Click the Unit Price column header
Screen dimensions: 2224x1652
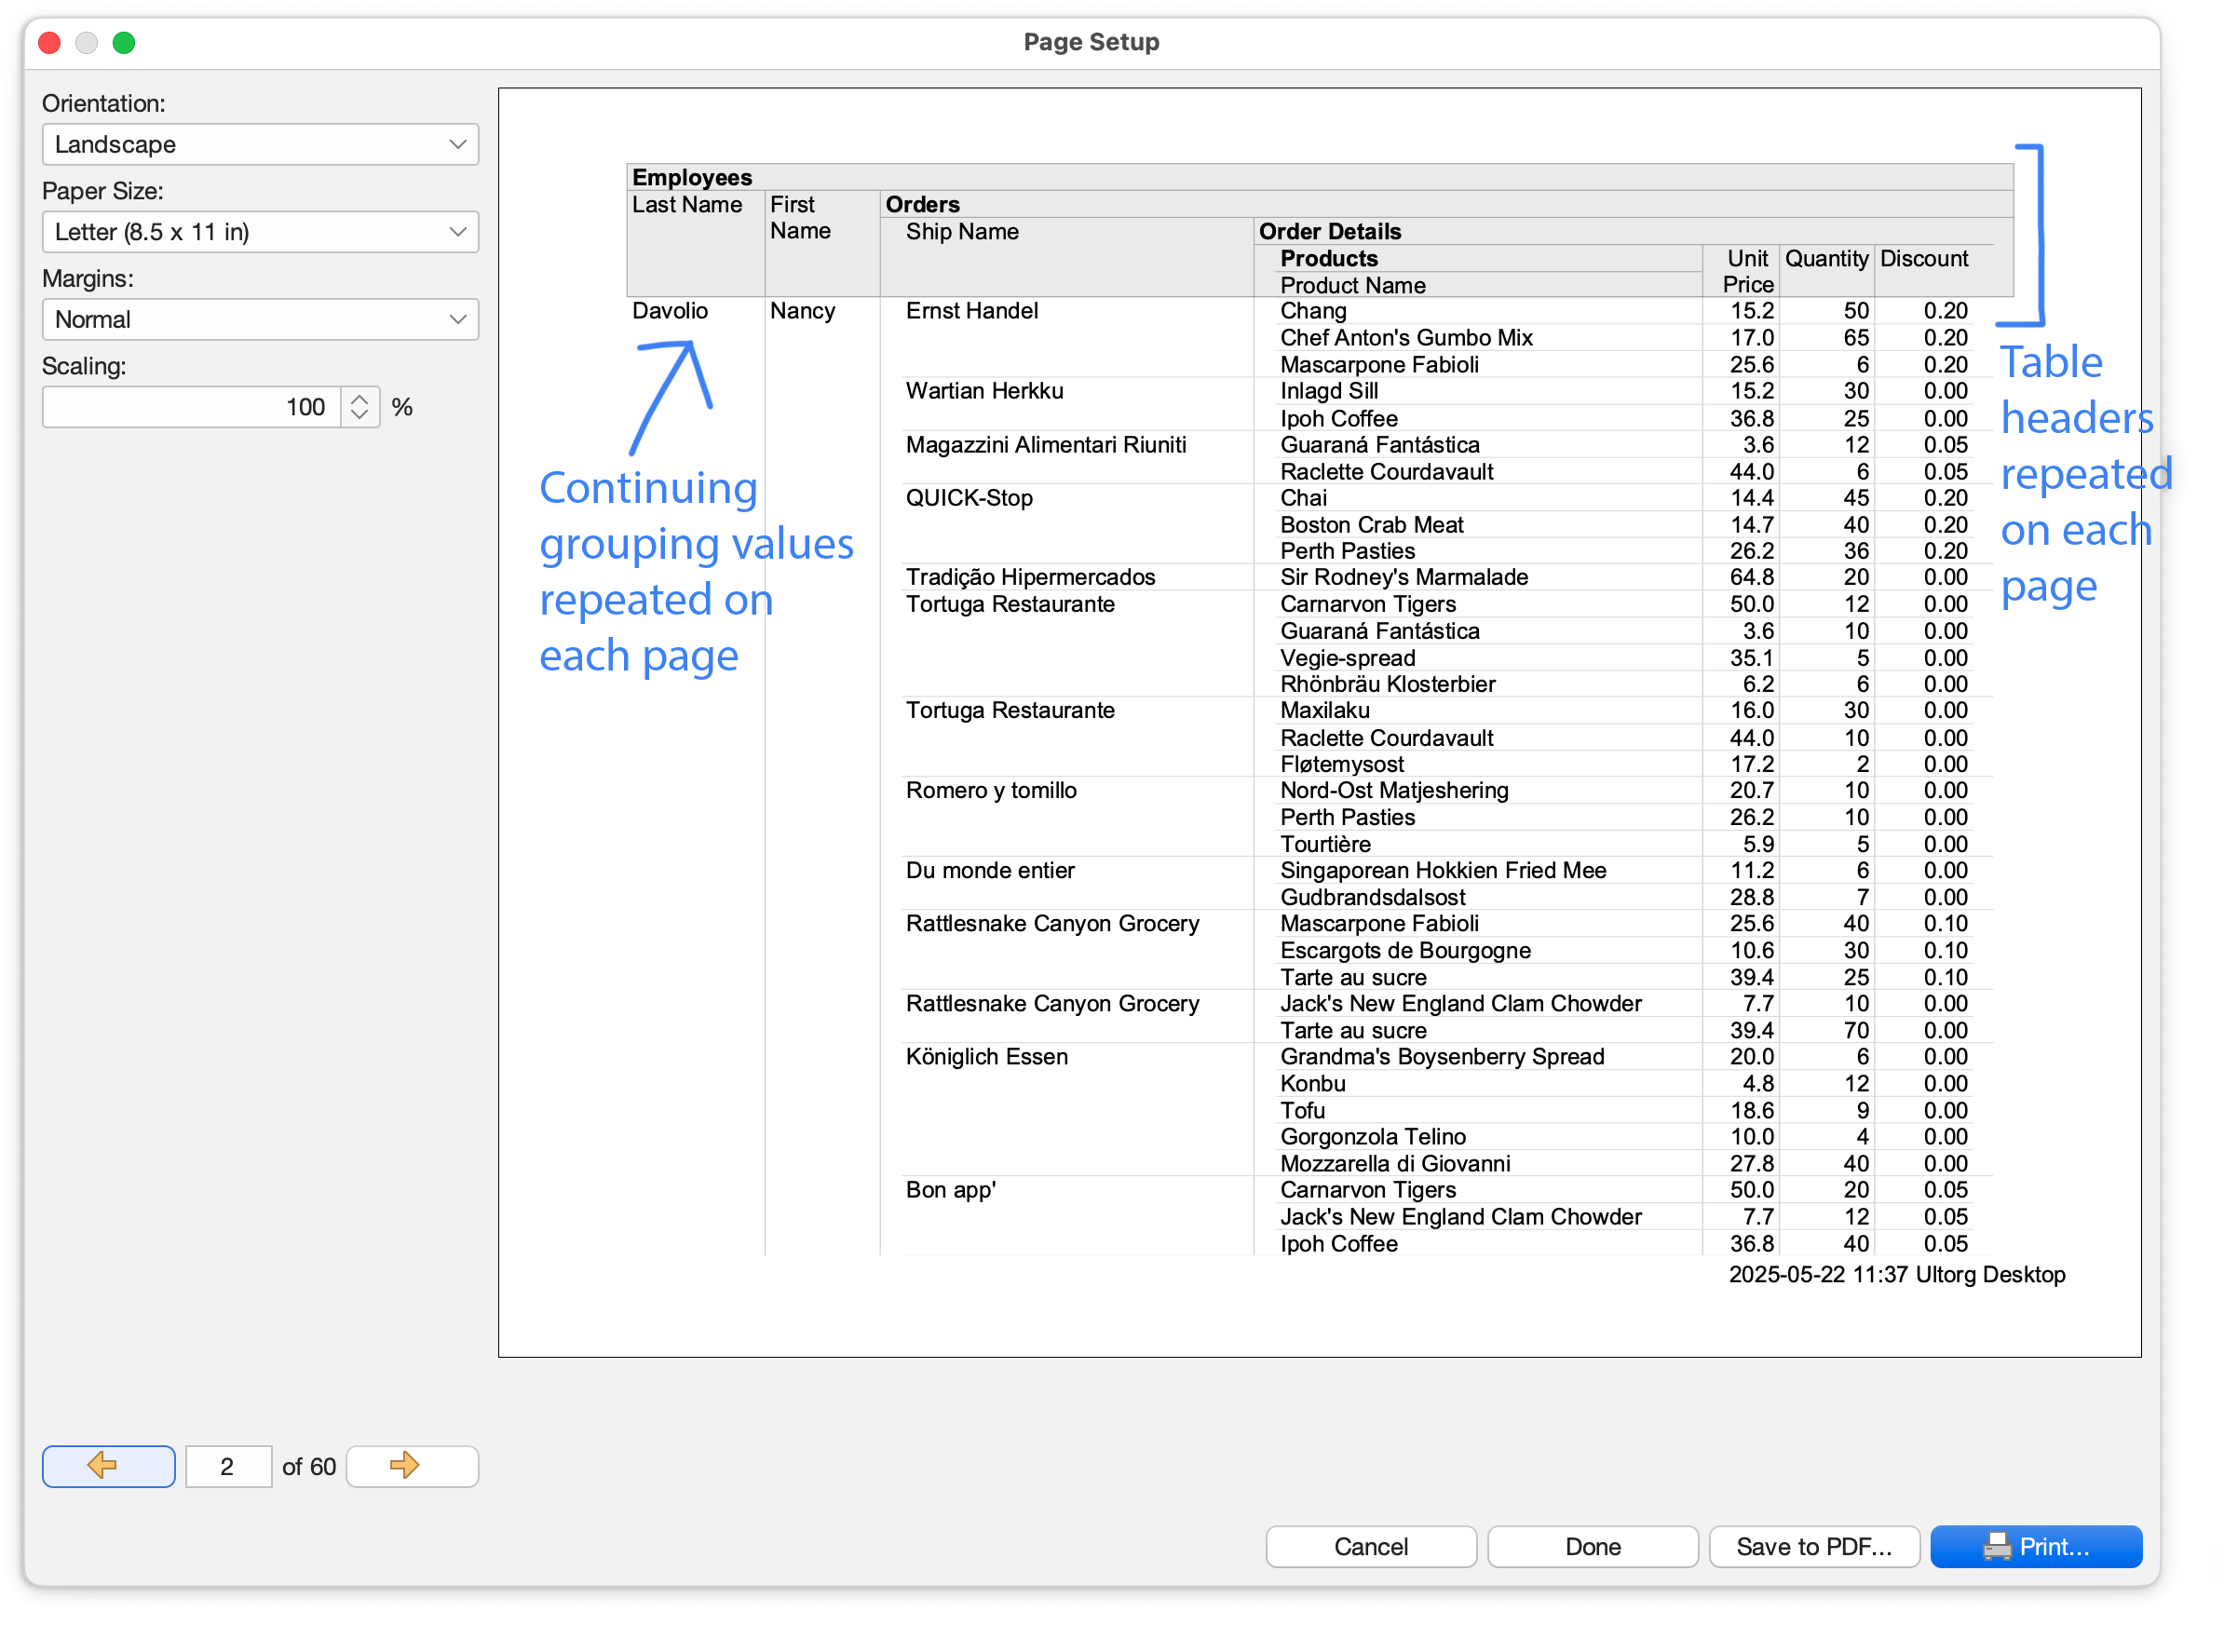click(1748, 271)
